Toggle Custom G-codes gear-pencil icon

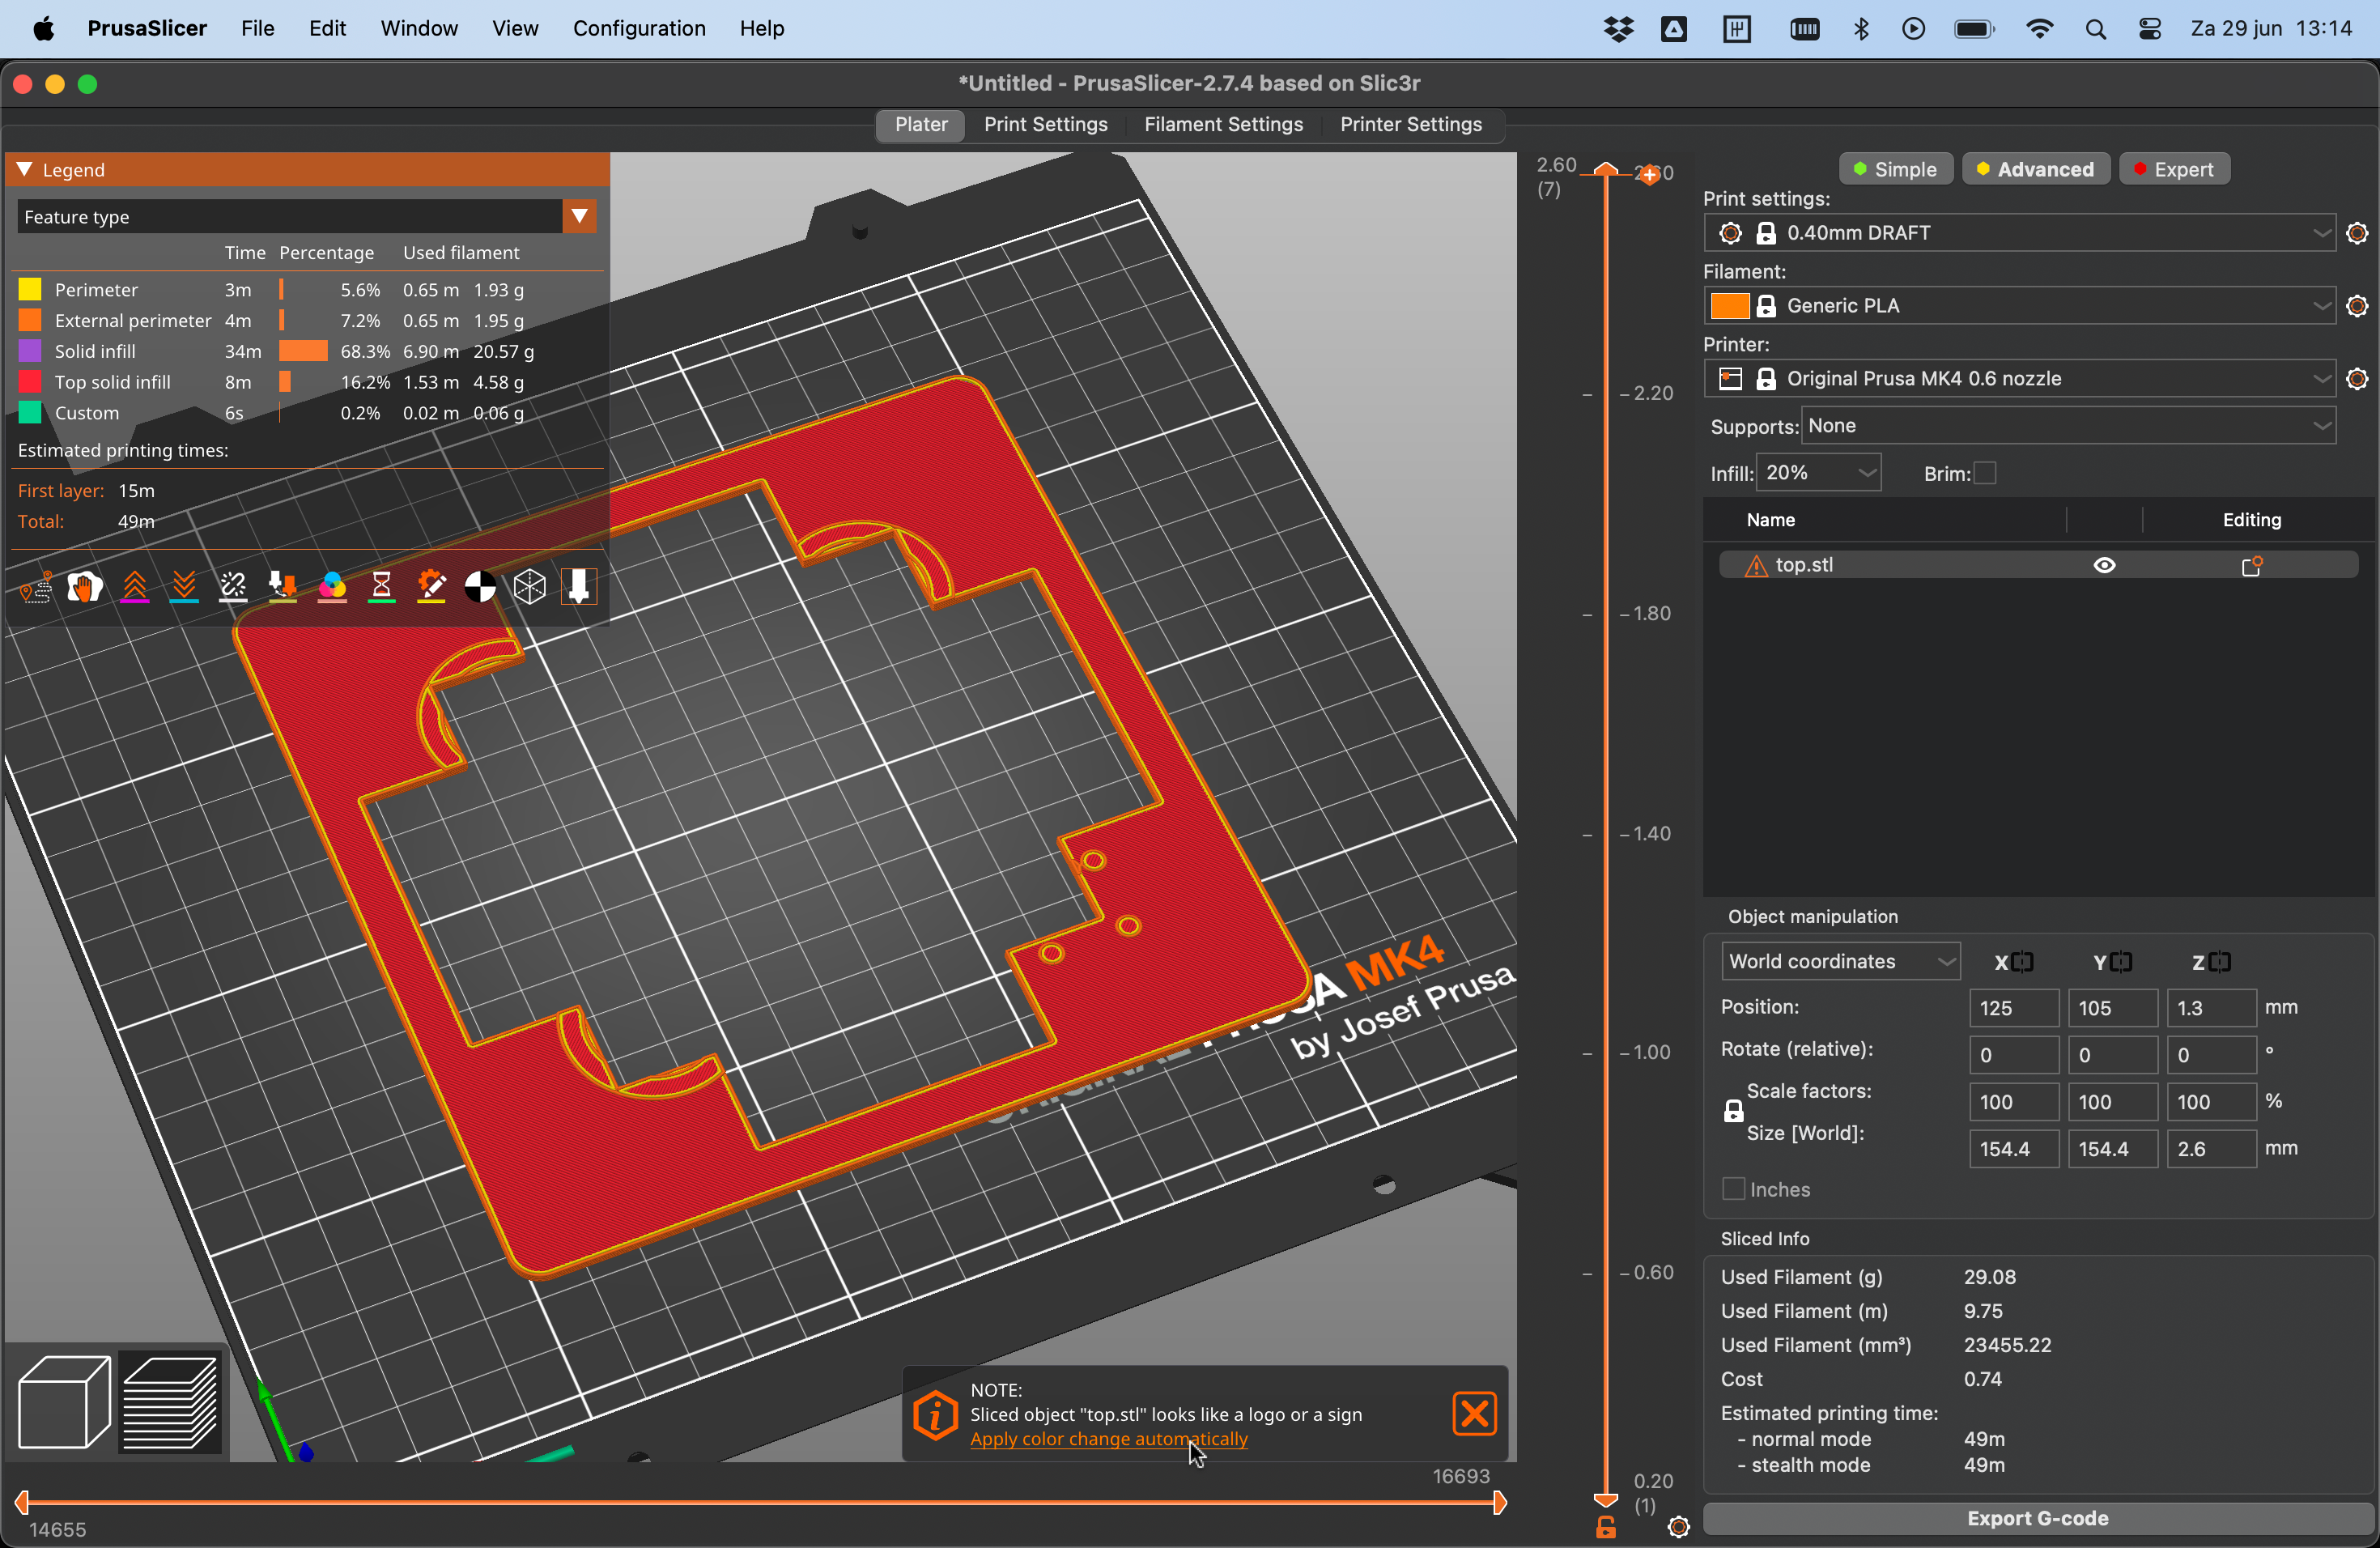point(431,587)
